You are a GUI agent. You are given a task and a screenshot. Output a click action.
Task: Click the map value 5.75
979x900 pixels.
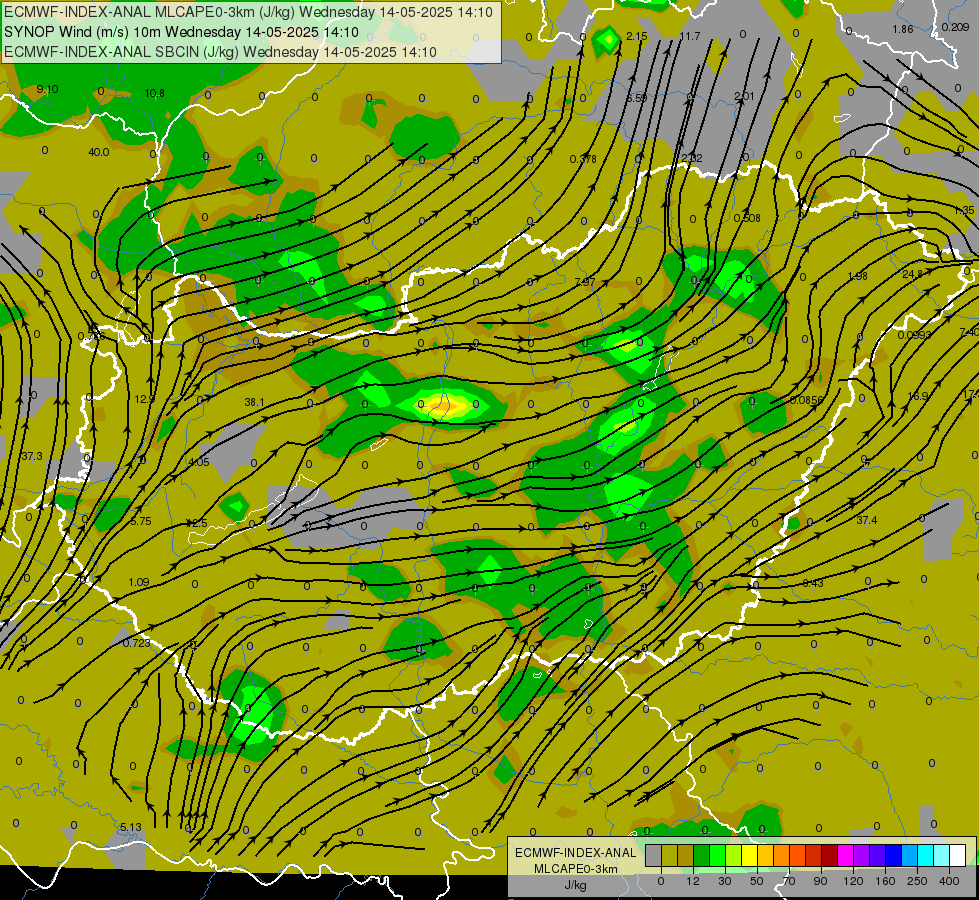coord(140,521)
